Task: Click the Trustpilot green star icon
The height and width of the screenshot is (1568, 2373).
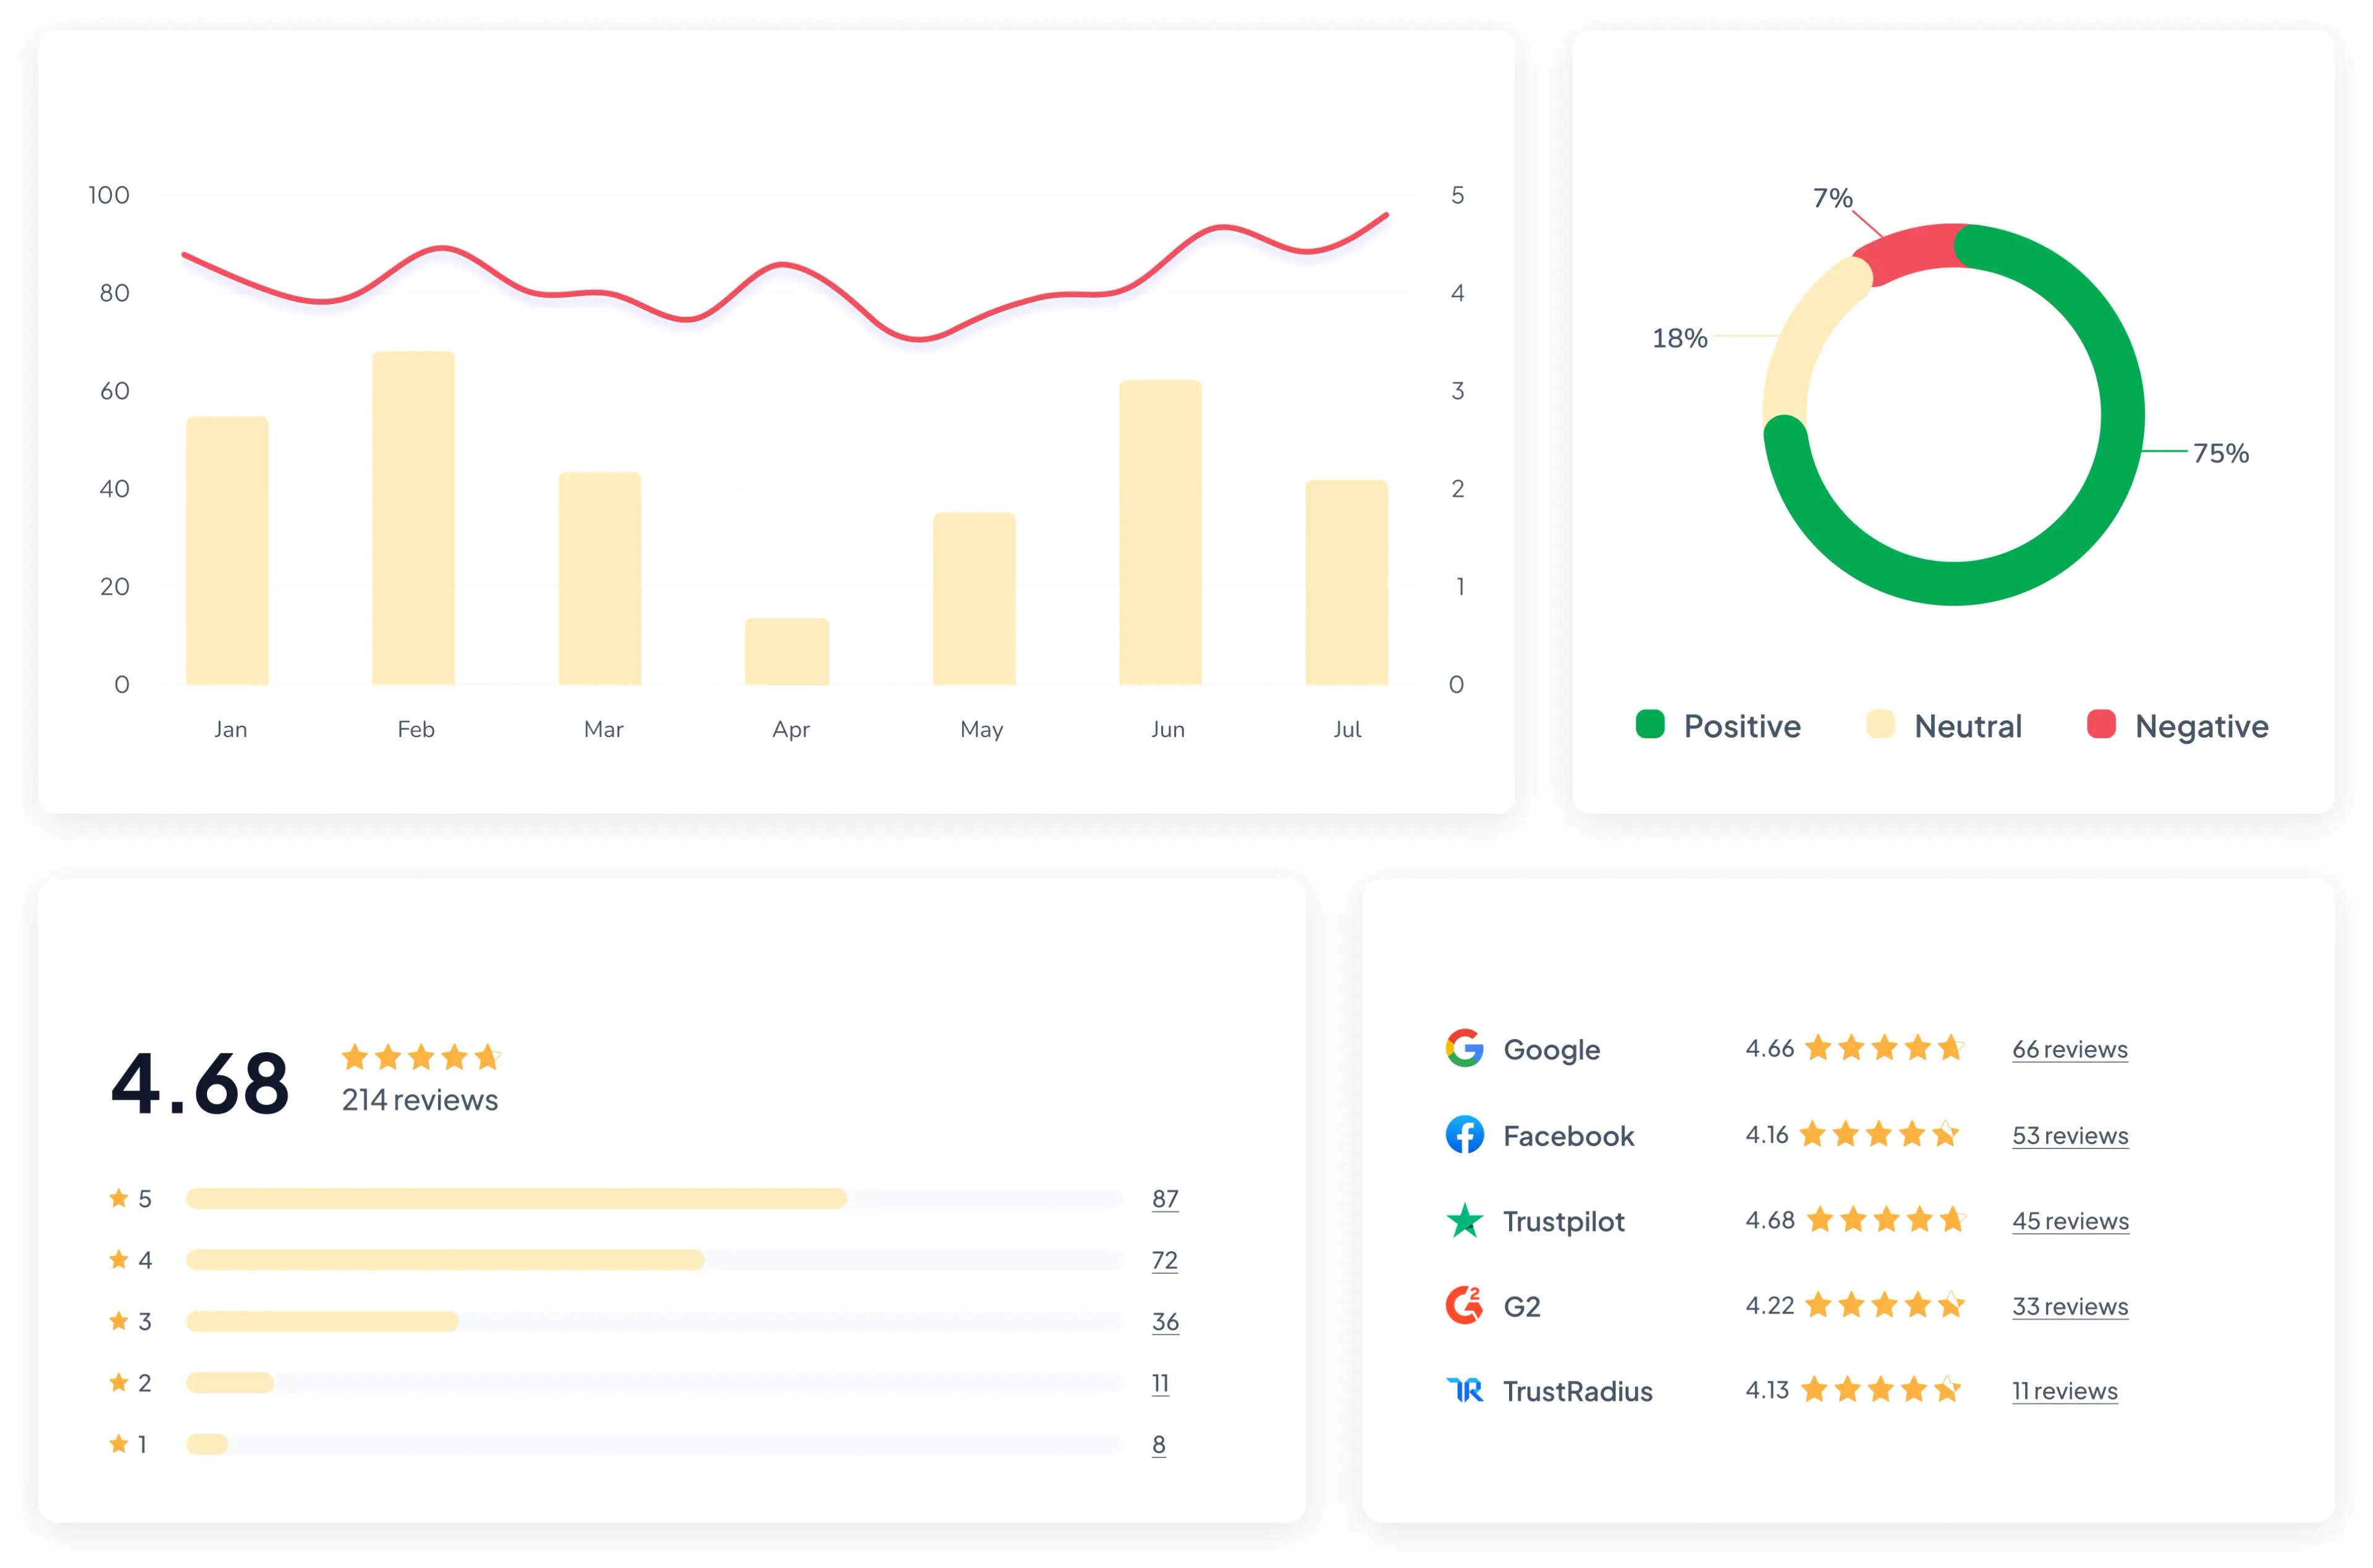Action: pyautogui.click(x=1464, y=1220)
